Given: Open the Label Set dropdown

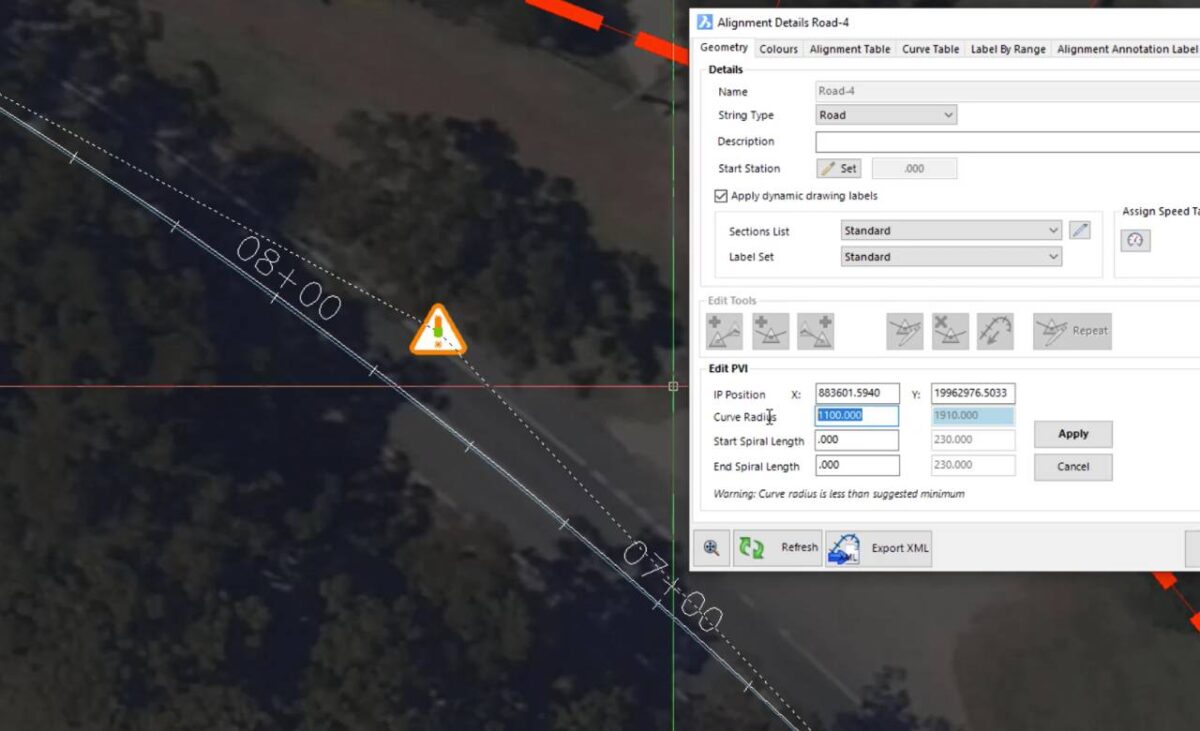Looking at the screenshot, I should click(1055, 257).
